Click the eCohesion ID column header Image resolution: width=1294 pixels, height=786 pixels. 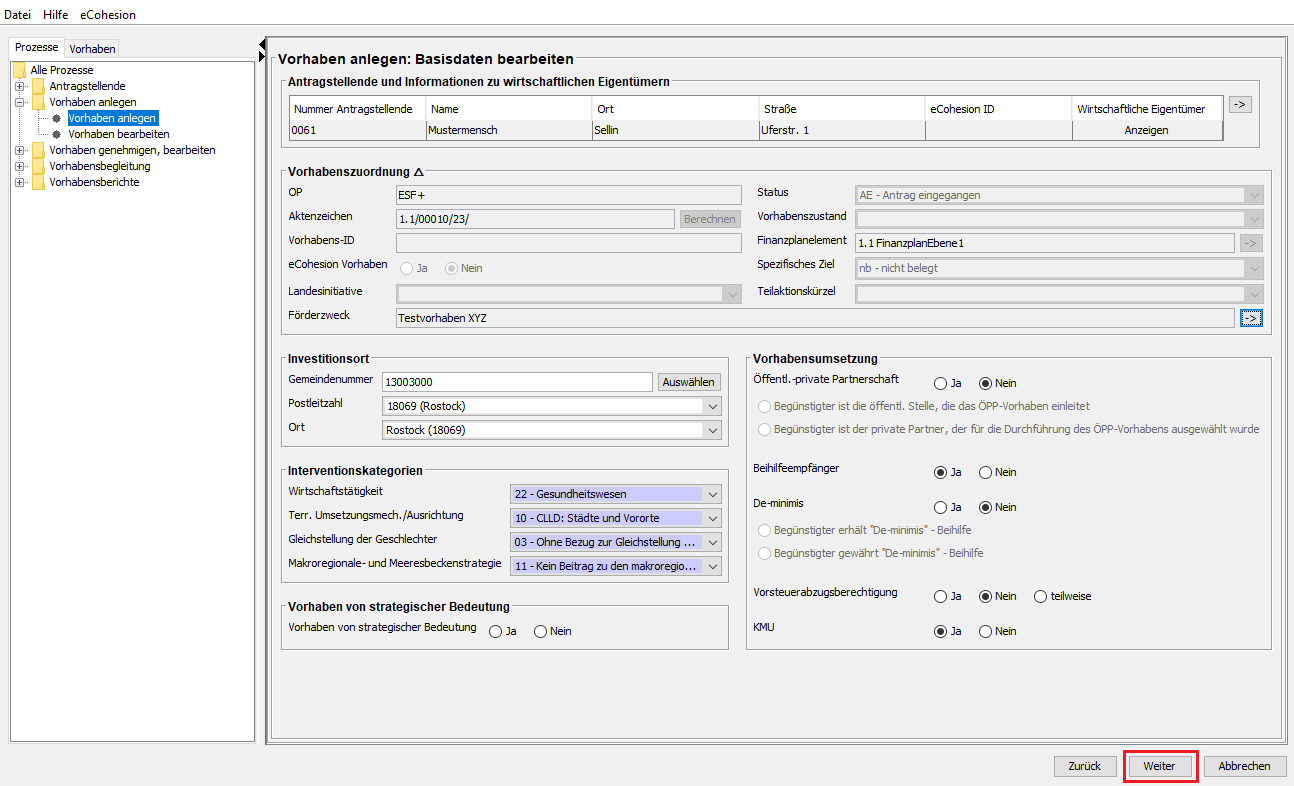click(998, 109)
